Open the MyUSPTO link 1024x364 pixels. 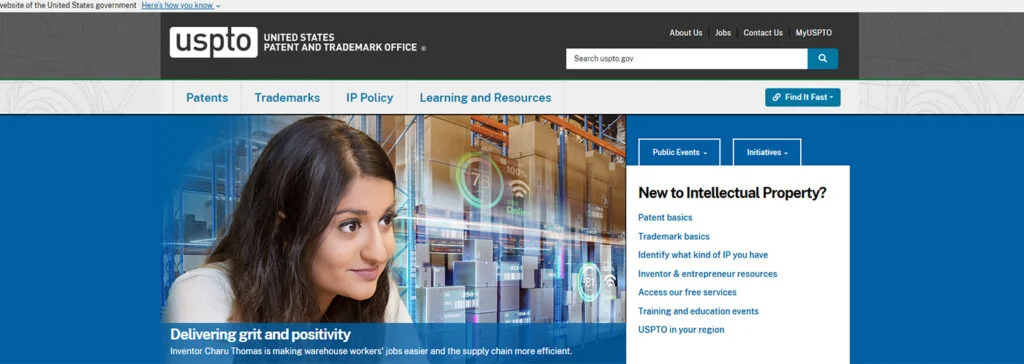pyautogui.click(x=814, y=33)
